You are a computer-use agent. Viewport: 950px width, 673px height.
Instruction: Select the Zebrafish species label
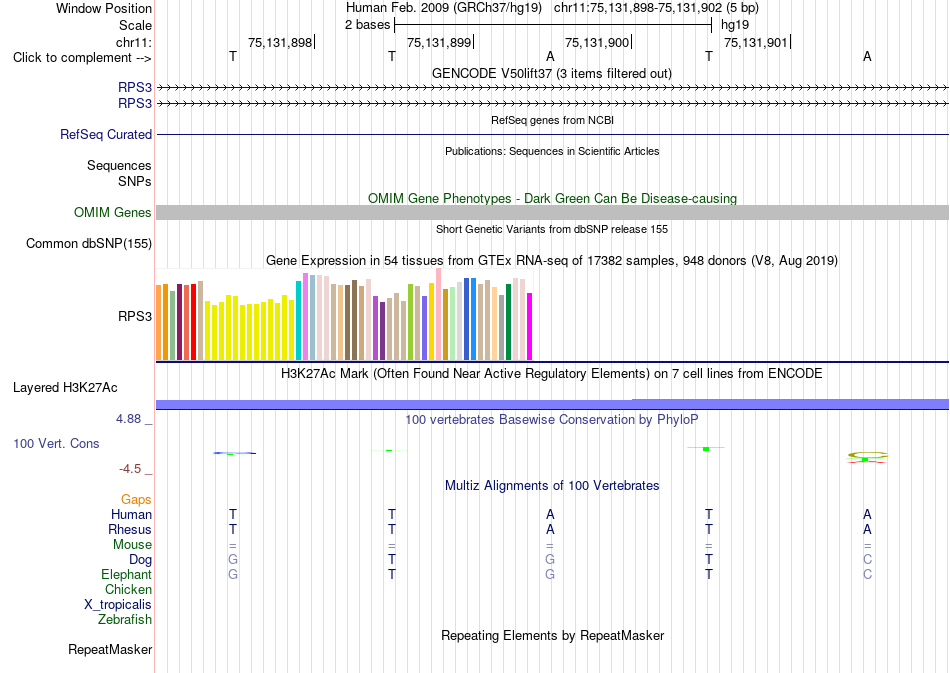click(125, 620)
